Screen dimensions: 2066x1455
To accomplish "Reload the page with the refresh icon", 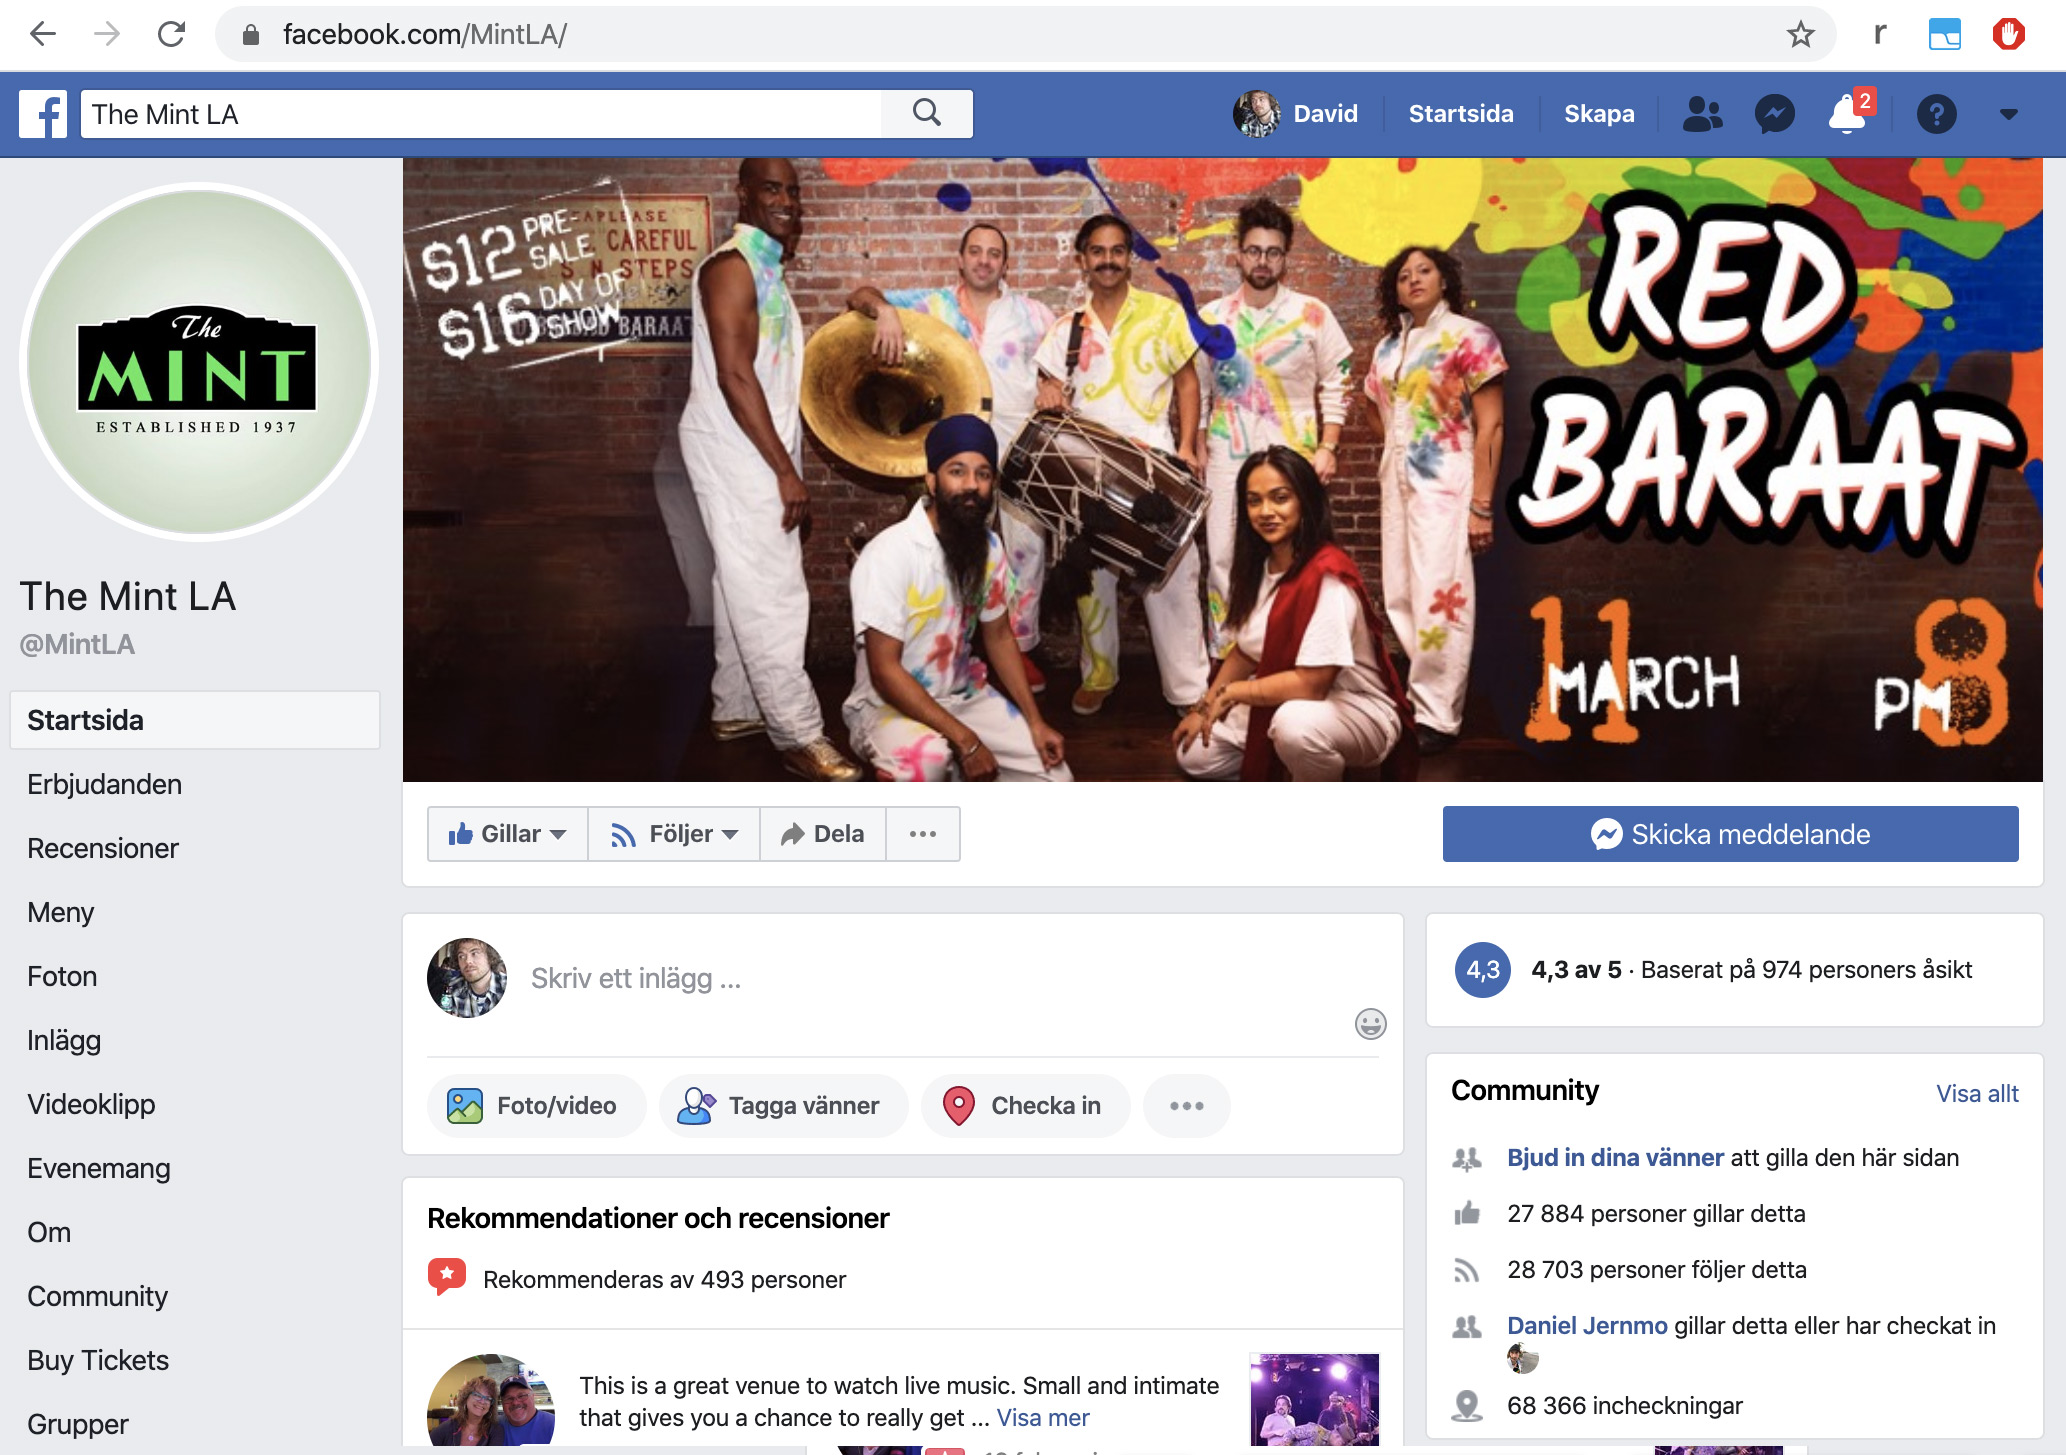I will [x=171, y=34].
